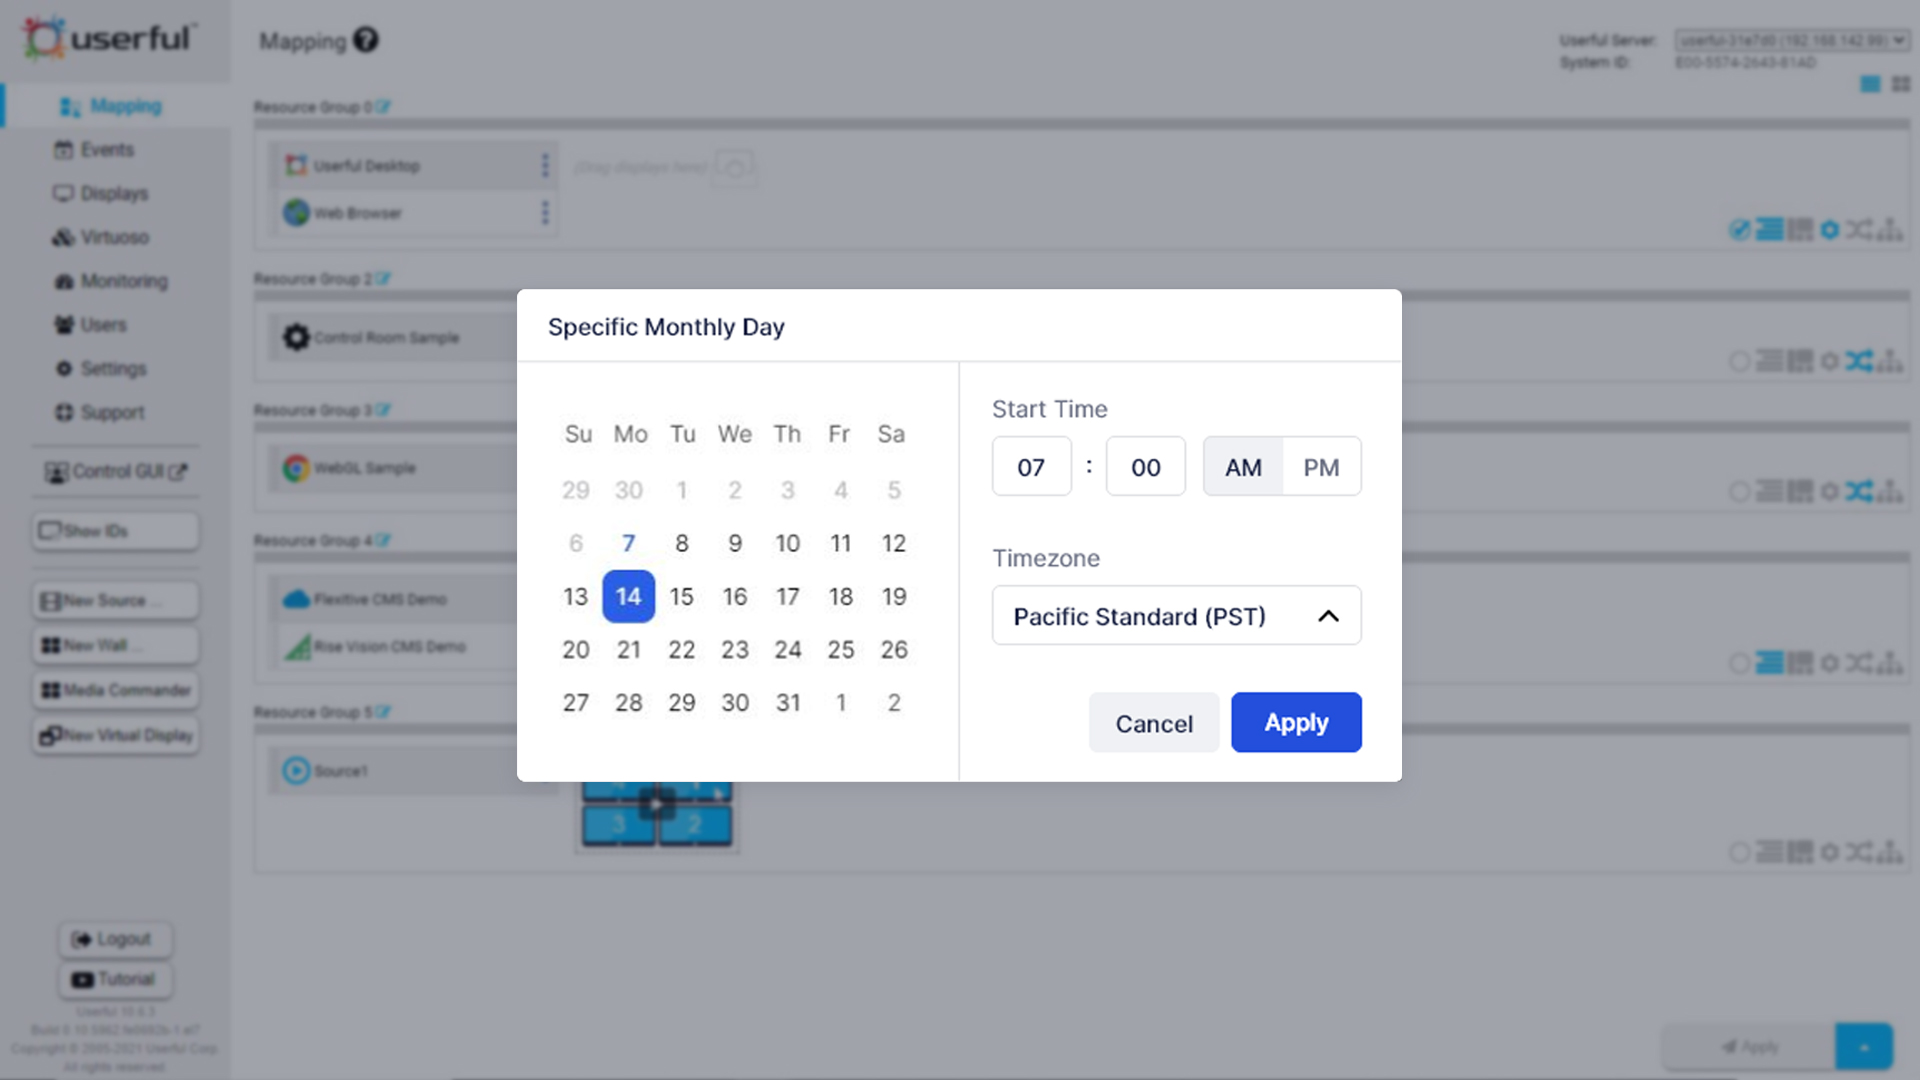Select day 21 on the calendar

coord(628,649)
